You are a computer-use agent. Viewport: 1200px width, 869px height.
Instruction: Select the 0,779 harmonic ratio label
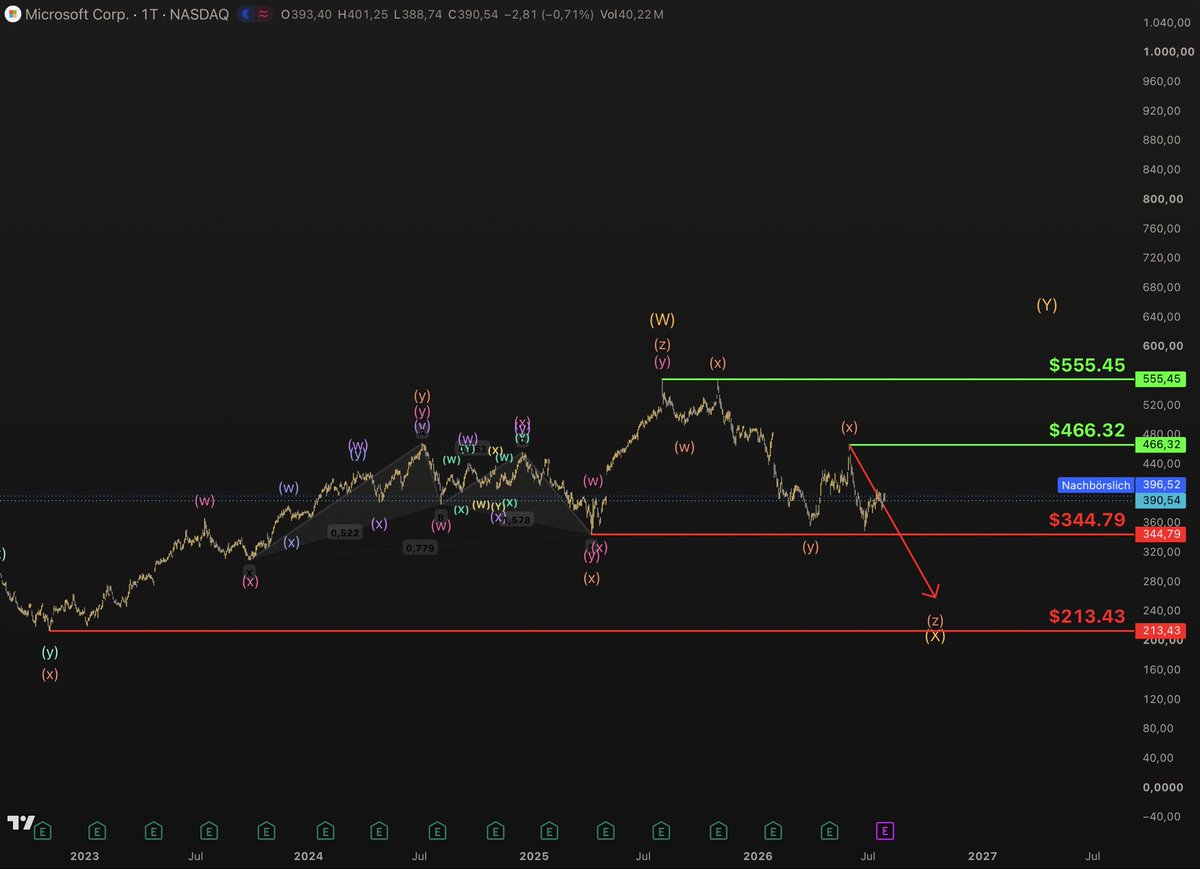click(x=420, y=548)
